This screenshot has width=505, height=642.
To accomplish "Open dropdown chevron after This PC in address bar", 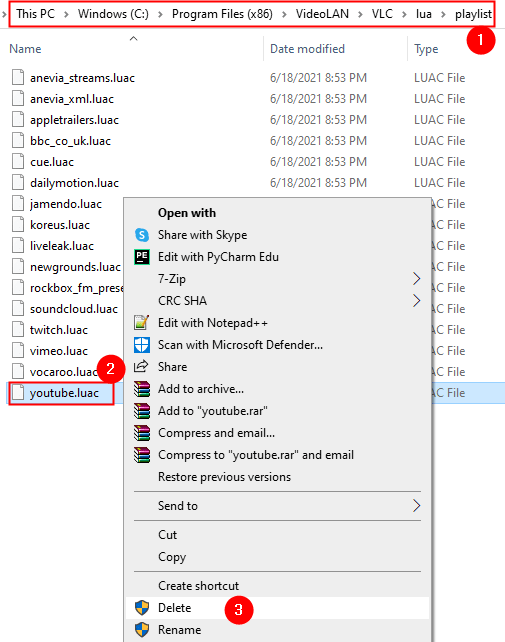I will [x=66, y=15].
